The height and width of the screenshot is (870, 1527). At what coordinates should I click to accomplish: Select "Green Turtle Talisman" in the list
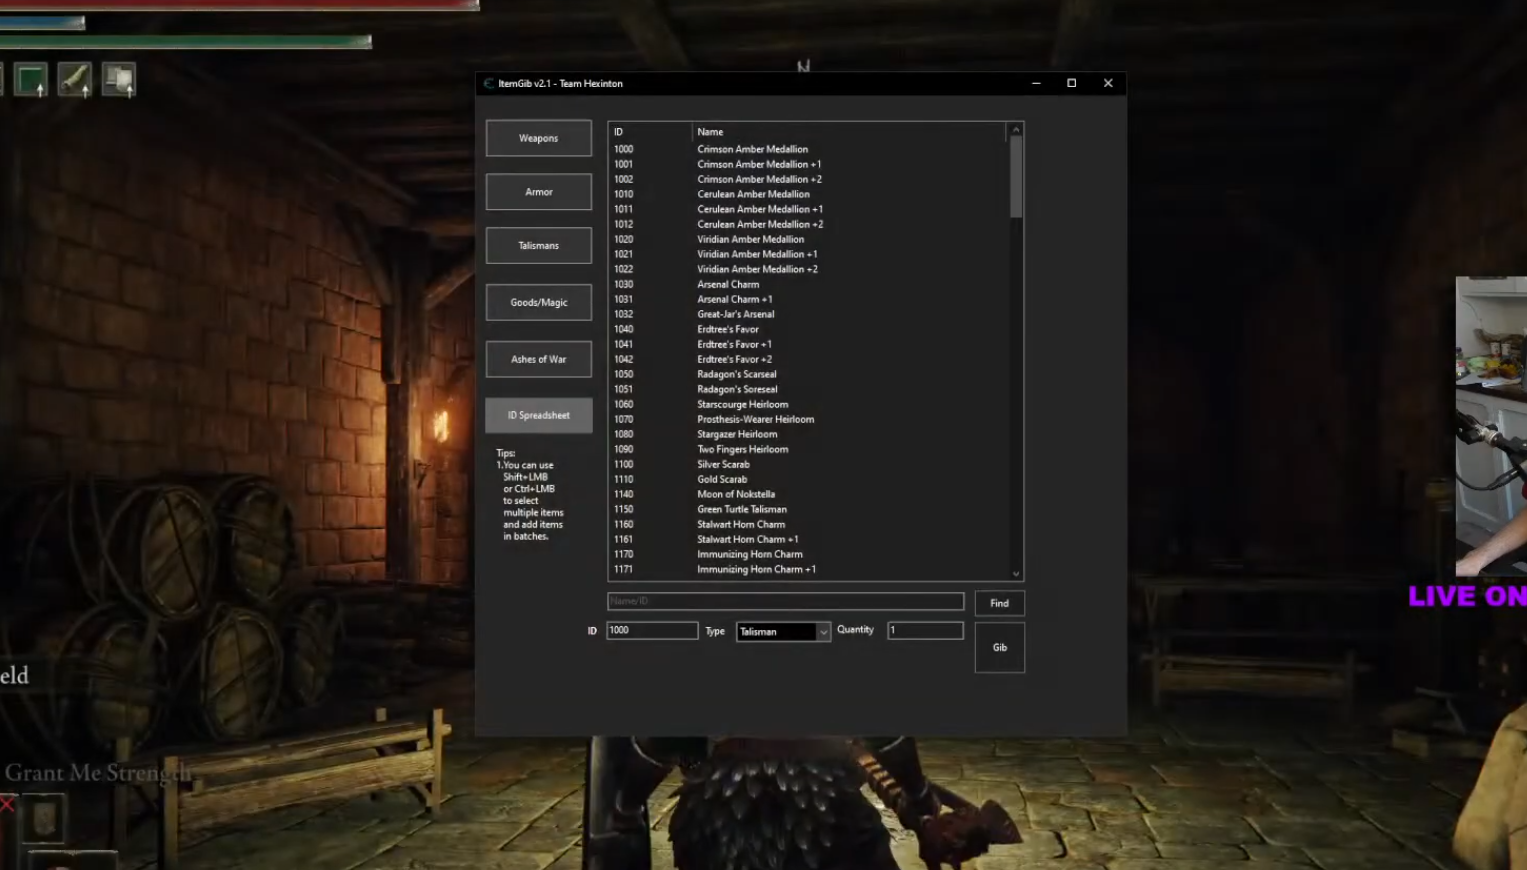click(808, 509)
